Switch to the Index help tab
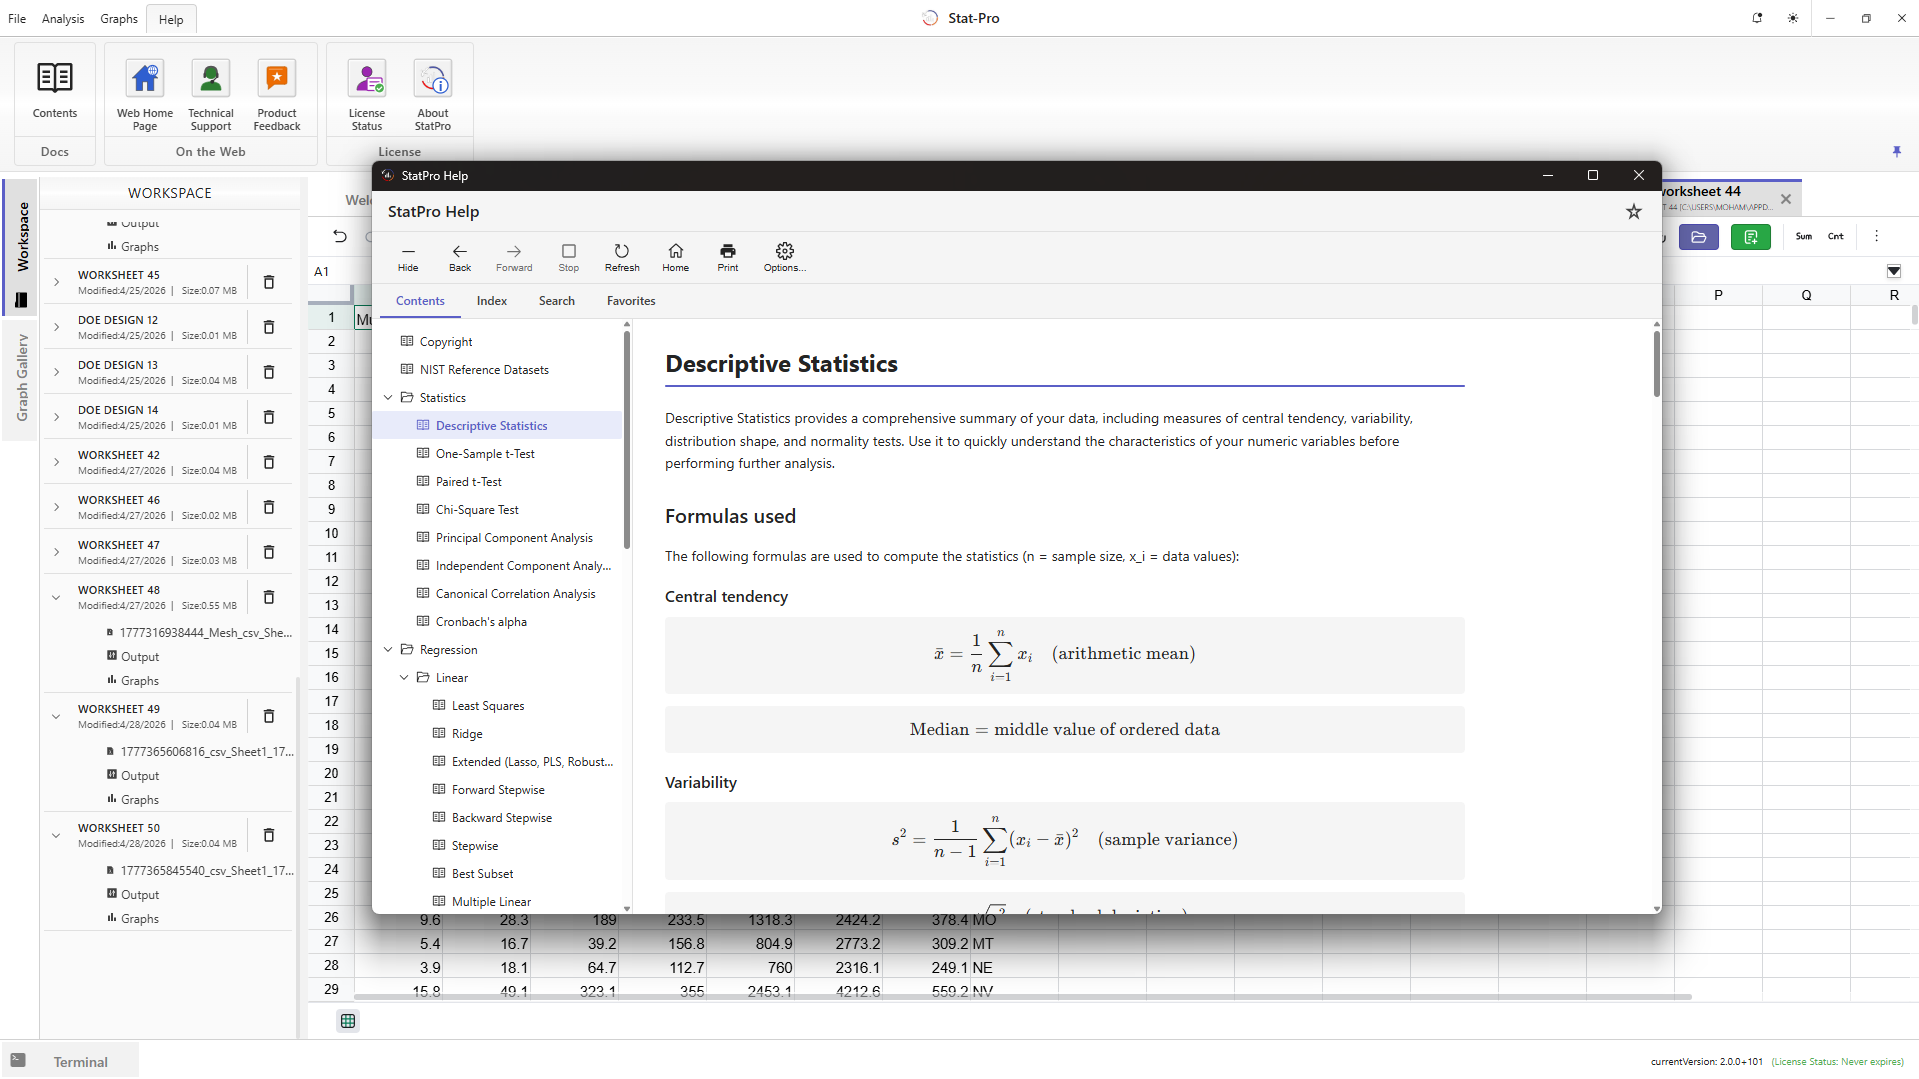This screenshot has width=1919, height=1079. click(x=492, y=301)
